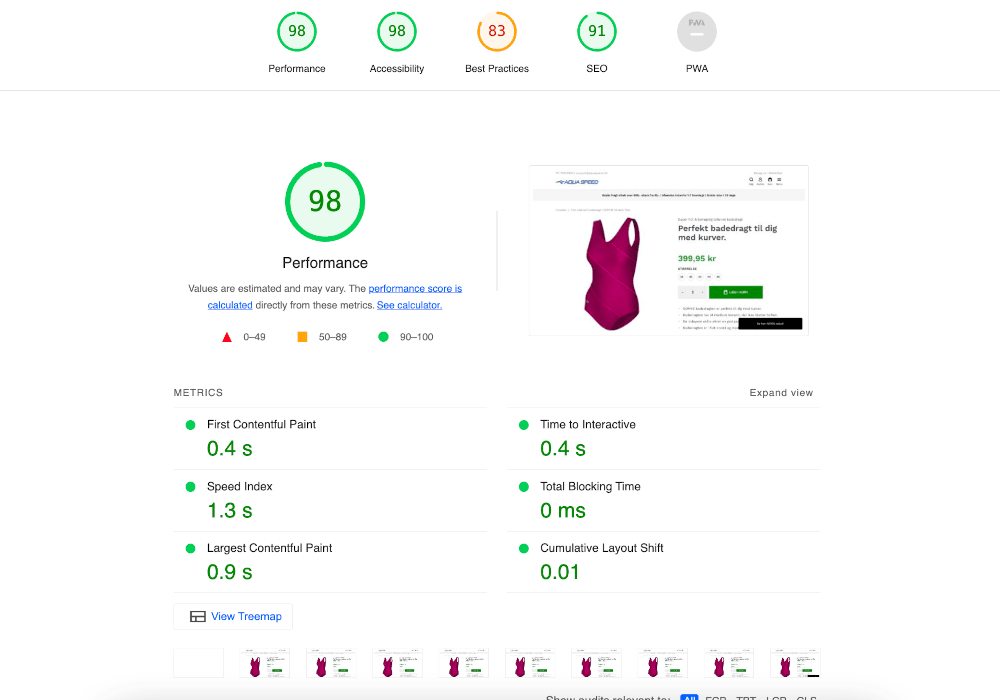Click the large 98 Performance gauge

325,201
